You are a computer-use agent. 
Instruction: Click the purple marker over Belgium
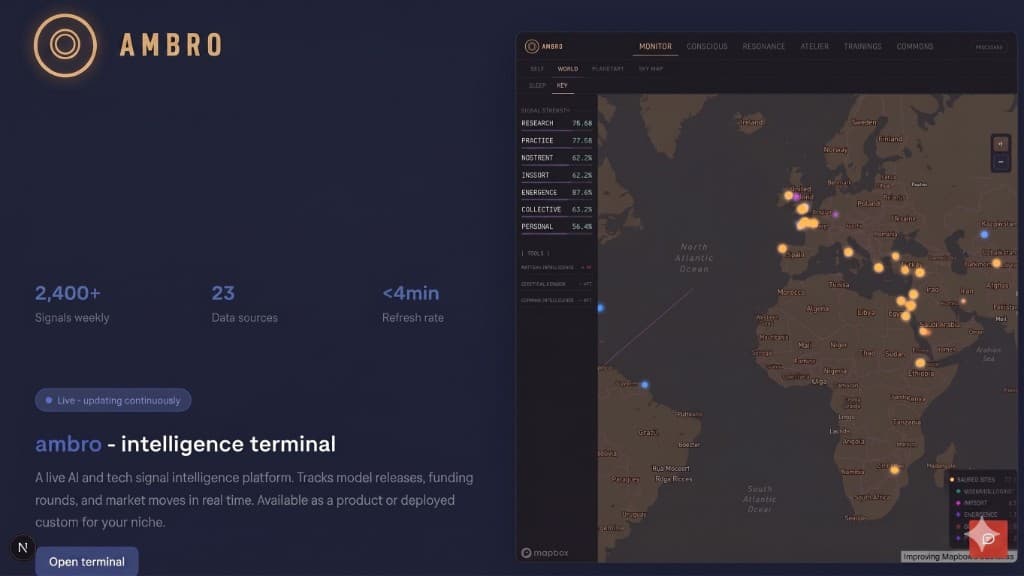(x=836, y=214)
